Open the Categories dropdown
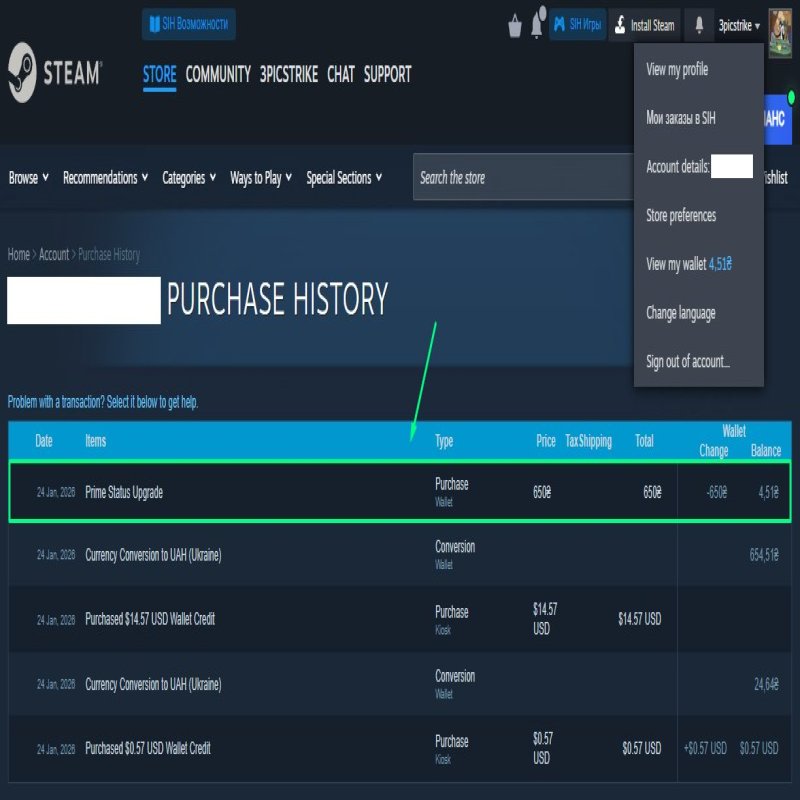800x800 pixels. [189, 178]
